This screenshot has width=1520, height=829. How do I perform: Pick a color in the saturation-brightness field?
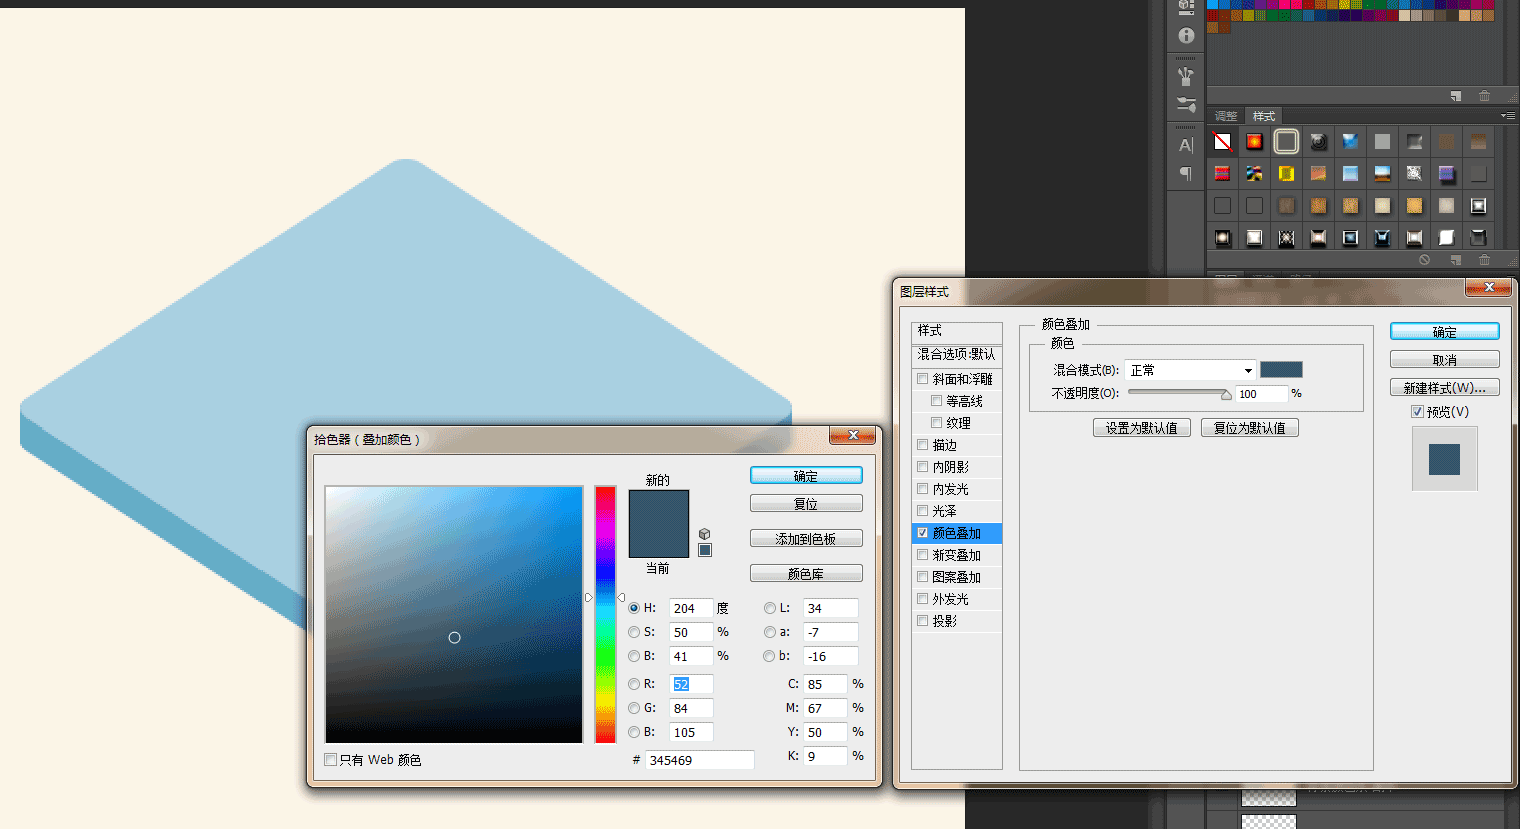point(454,615)
